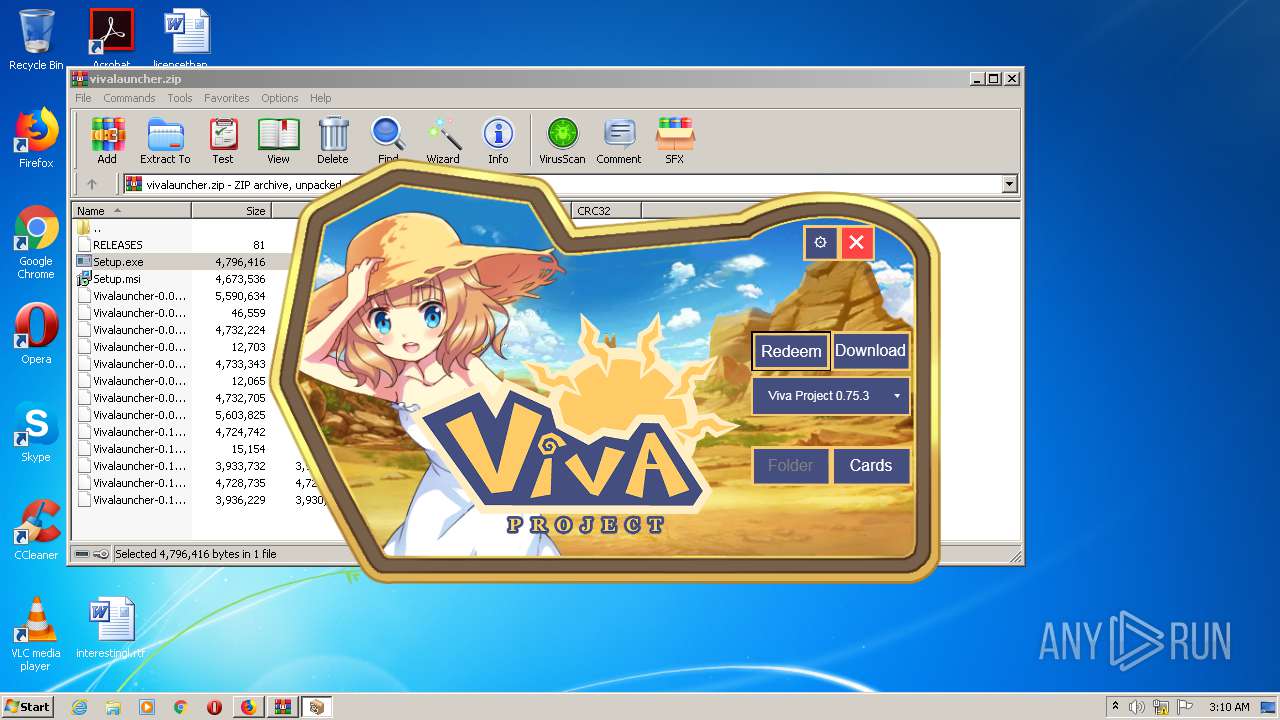This screenshot has height=720, width=1280.
Task: Click the Cards button
Action: pyautogui.click(x=871, y=466)
